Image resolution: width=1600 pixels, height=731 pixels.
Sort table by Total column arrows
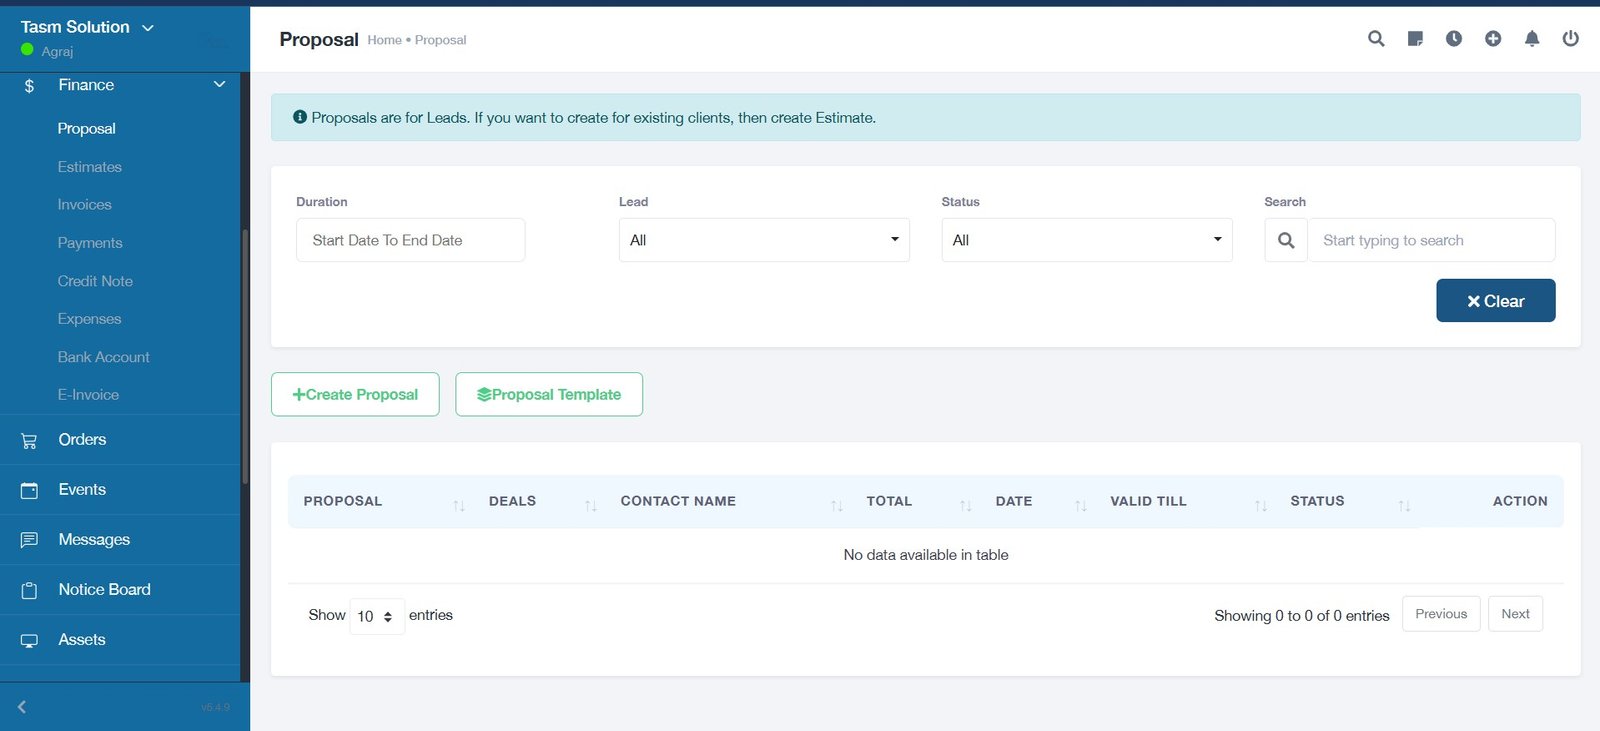pos(966,506)
